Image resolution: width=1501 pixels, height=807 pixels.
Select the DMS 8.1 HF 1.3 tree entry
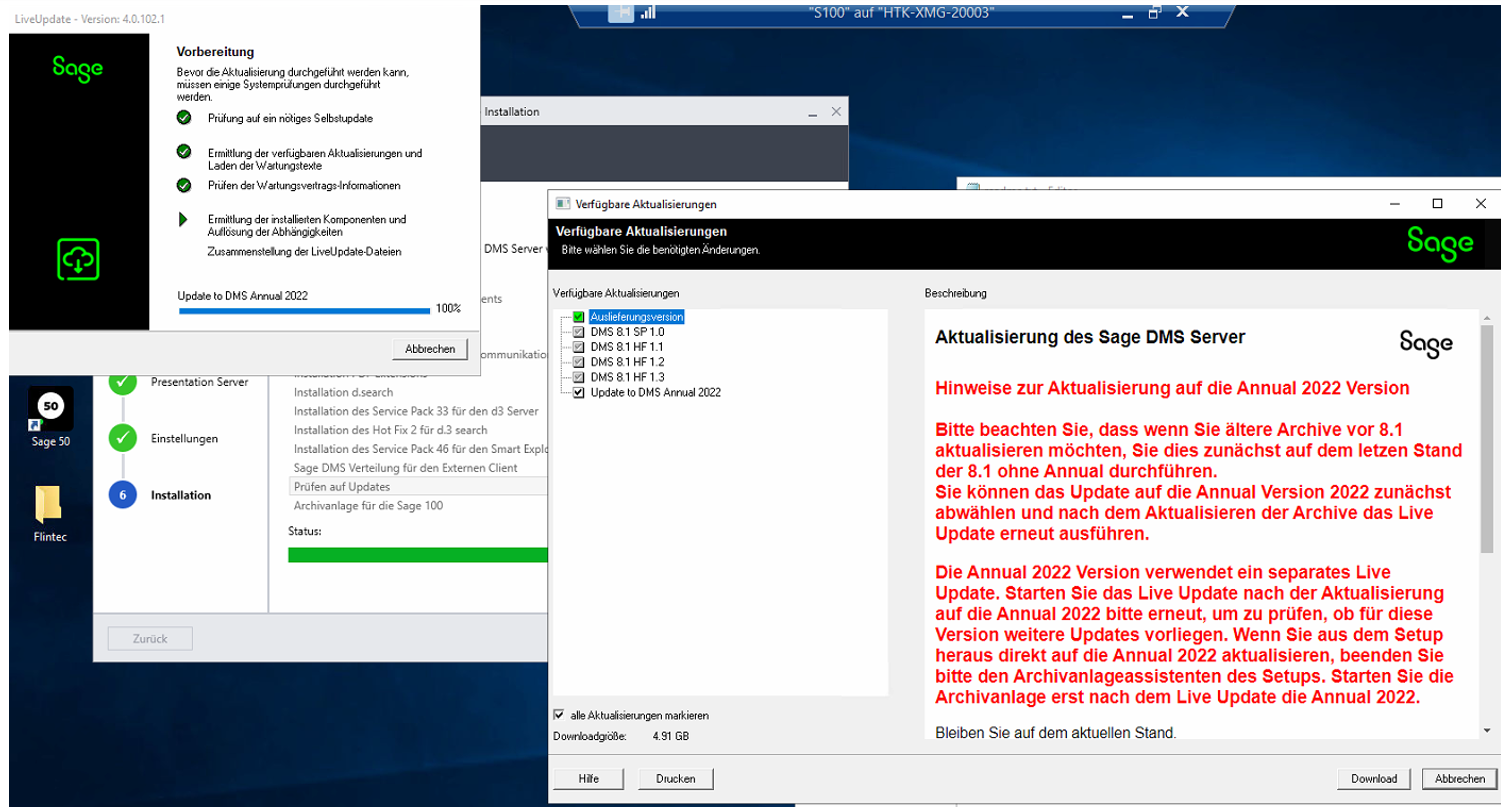(627, 377)
